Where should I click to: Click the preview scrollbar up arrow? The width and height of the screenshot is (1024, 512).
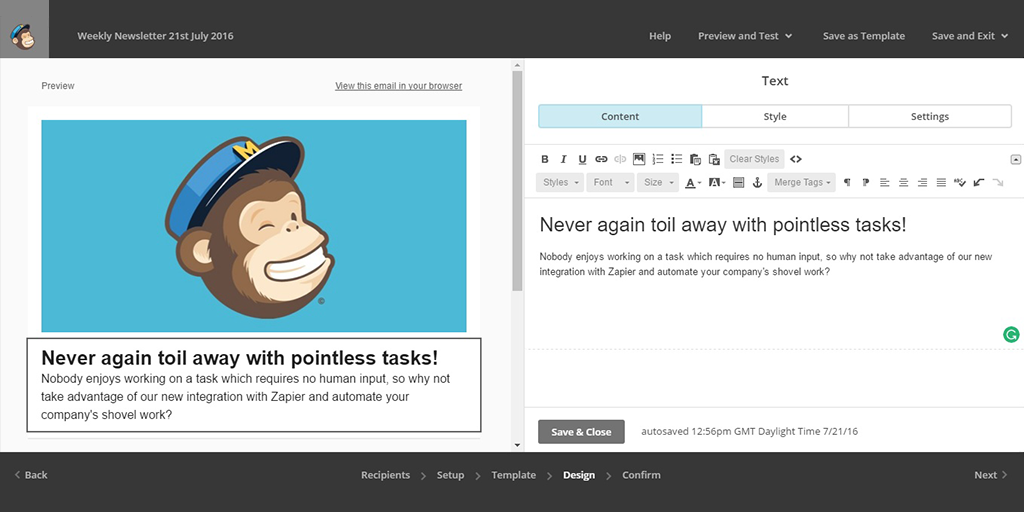(x=517, y=65)
